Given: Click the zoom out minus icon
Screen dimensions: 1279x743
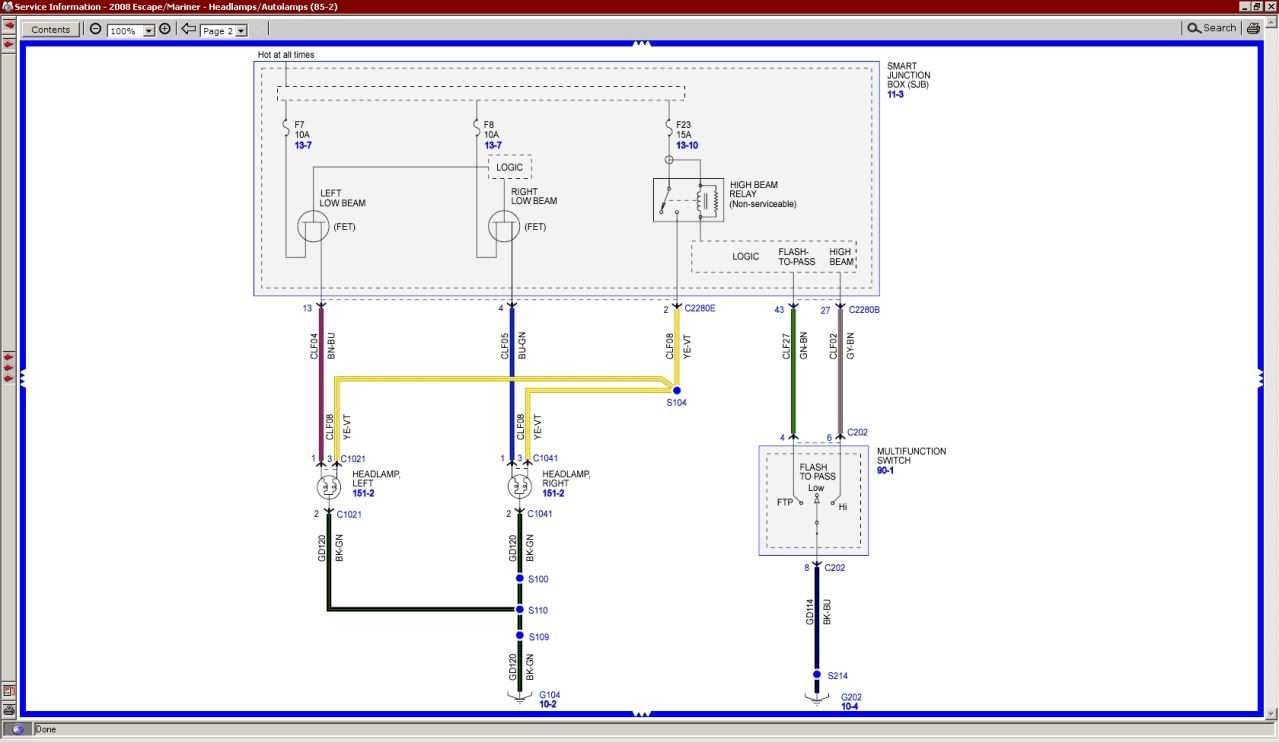Looking at the screenshot, I should coord(96,30).
